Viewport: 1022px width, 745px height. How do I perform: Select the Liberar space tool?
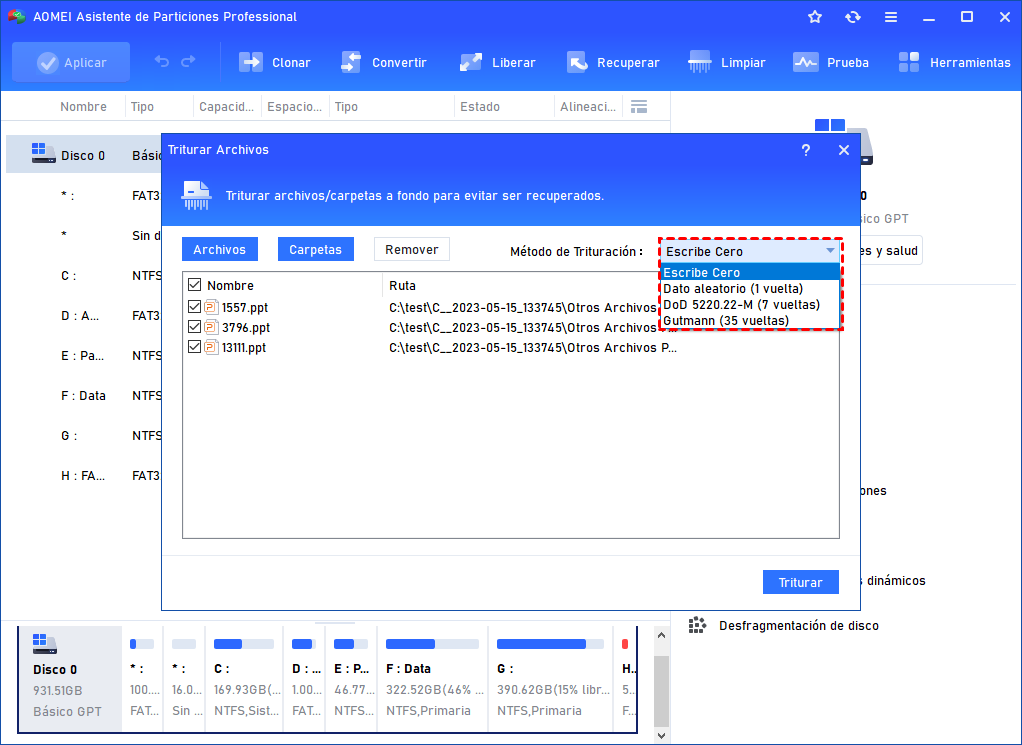pyautogui.click(x=471, y=62)
